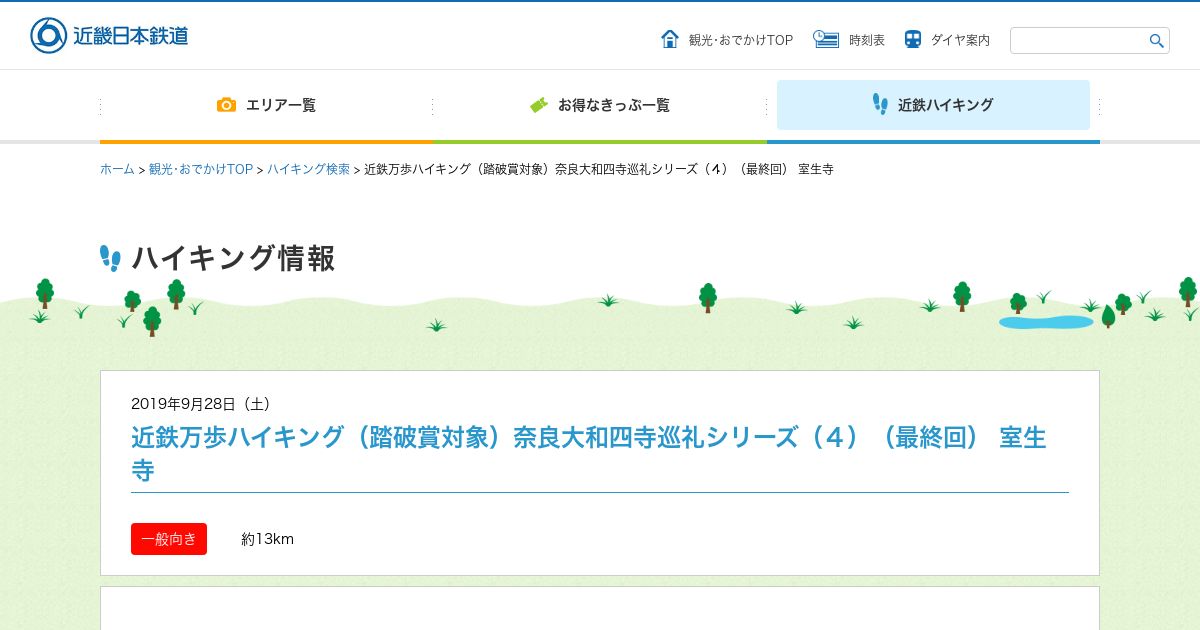Click the 約13km distance text
This screenshot has width=1200, height=630.
[x=267, y=539]
